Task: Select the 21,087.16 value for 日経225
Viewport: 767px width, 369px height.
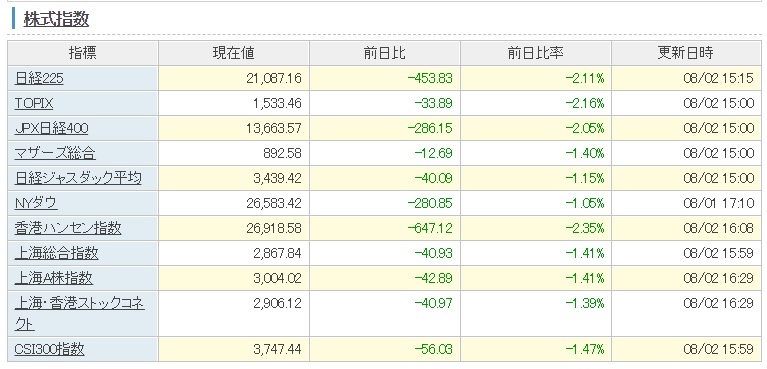Action: pos(274,78)
